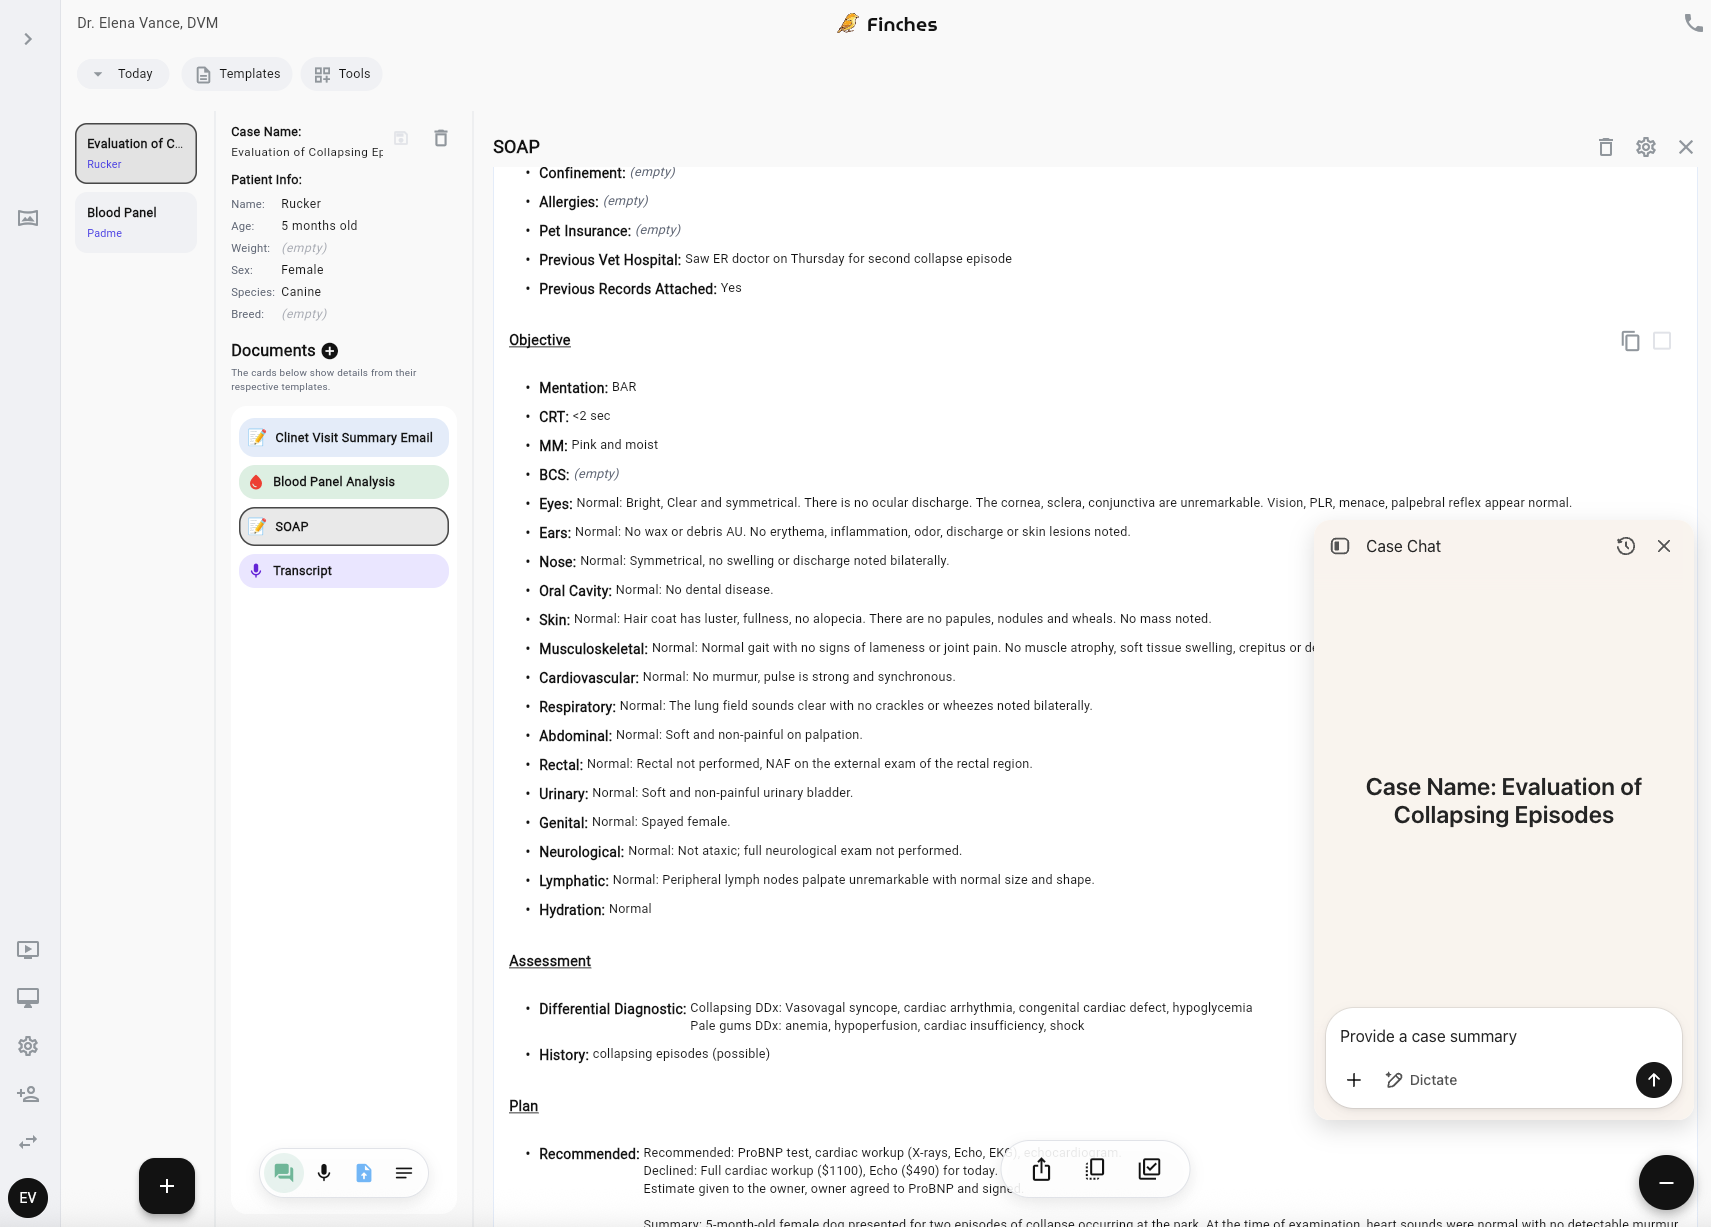This screenshot has height=1227, width=1711.
Task: Open the Today date dropdown
Action: point(123,73)
